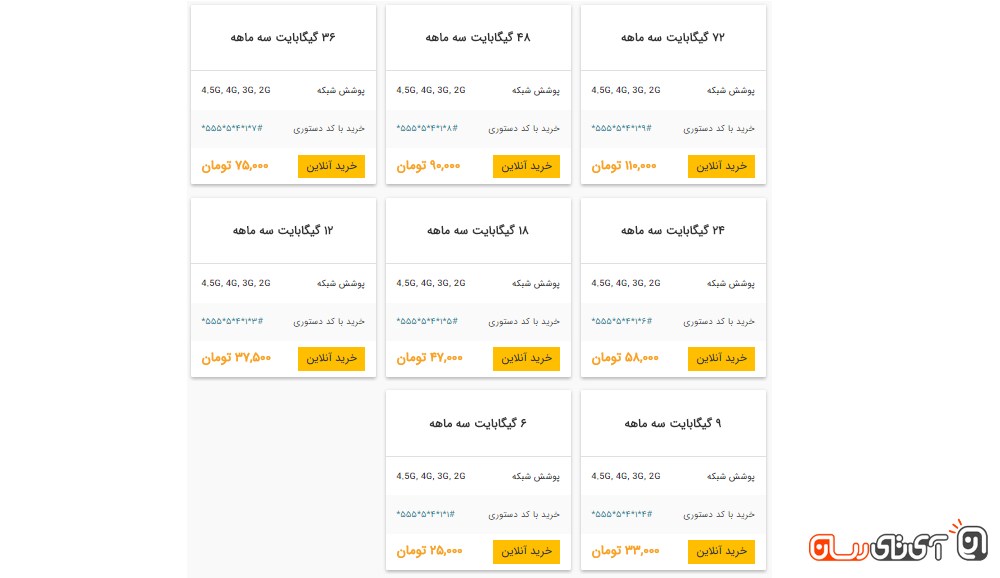Viewport: 1000px width, 578px height.
Task: Click USSD code of the 6 GB package
Action: 425,514
